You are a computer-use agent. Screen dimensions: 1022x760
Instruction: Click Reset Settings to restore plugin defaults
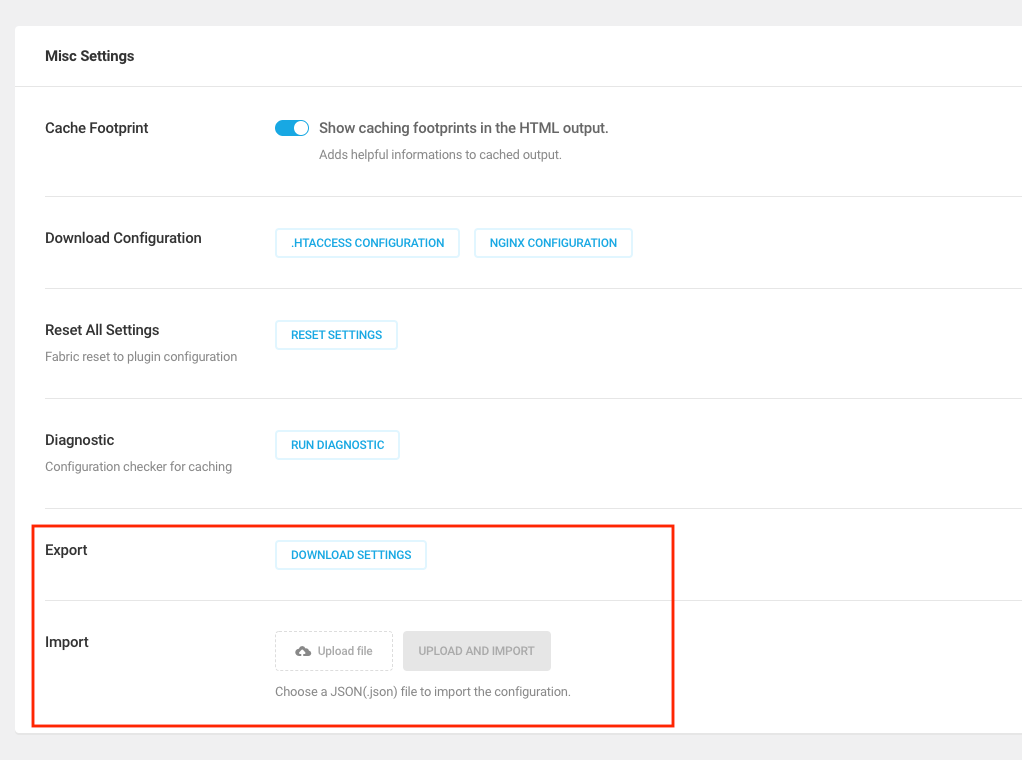336,334
